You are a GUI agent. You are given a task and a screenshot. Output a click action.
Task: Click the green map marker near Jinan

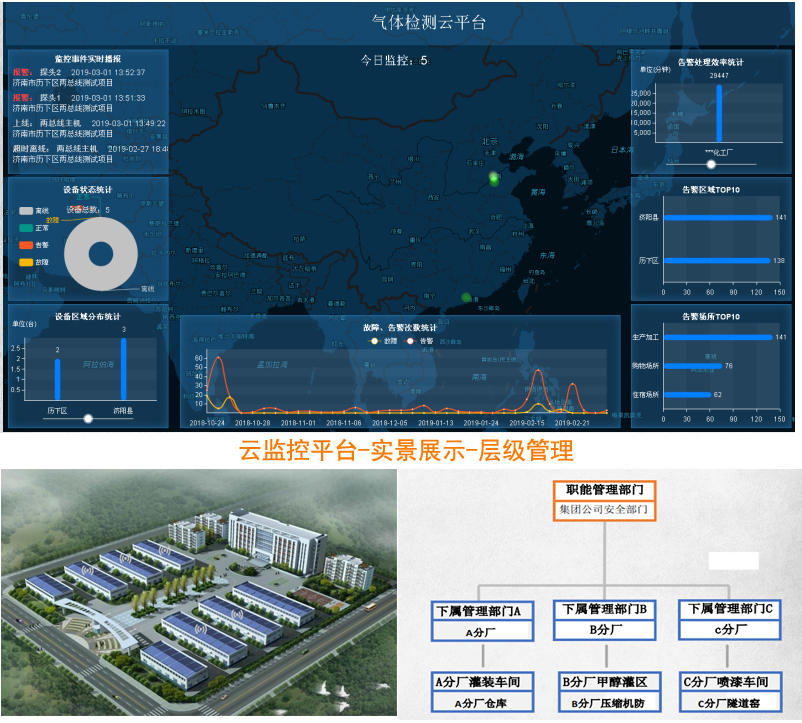click(493, 178)
